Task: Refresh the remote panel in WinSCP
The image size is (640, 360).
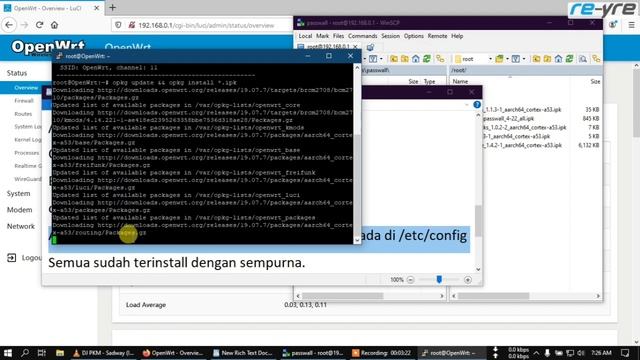Action: 569,59
